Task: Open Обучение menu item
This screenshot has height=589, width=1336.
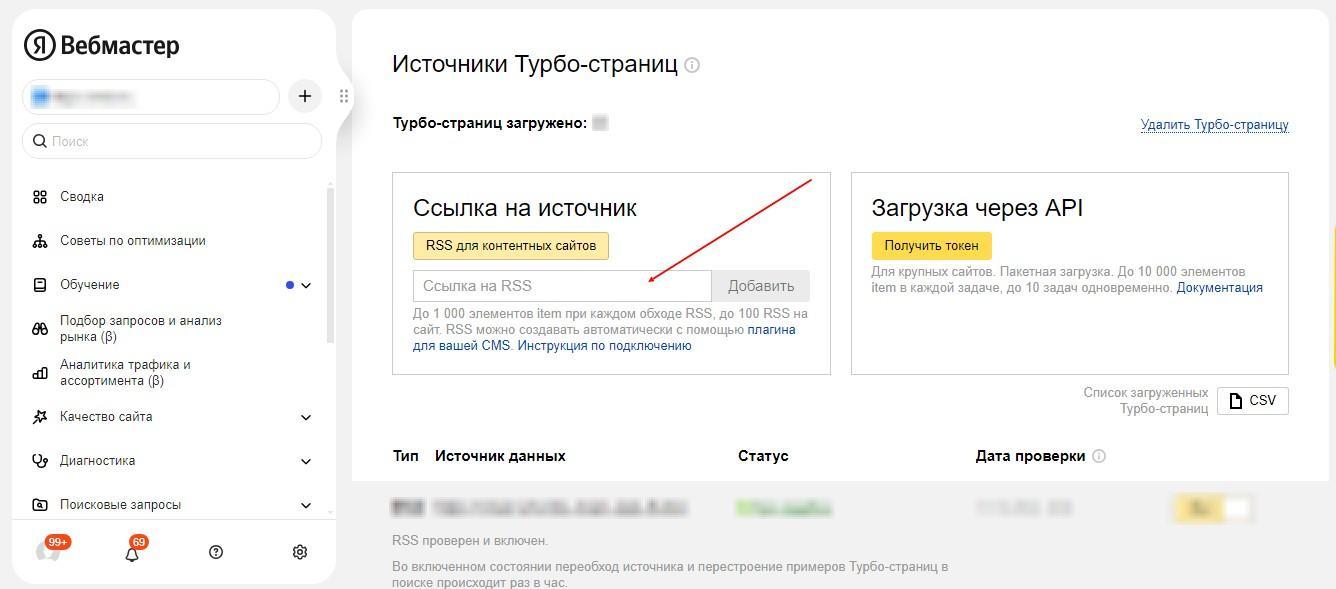Action: (x=90, y=285)
